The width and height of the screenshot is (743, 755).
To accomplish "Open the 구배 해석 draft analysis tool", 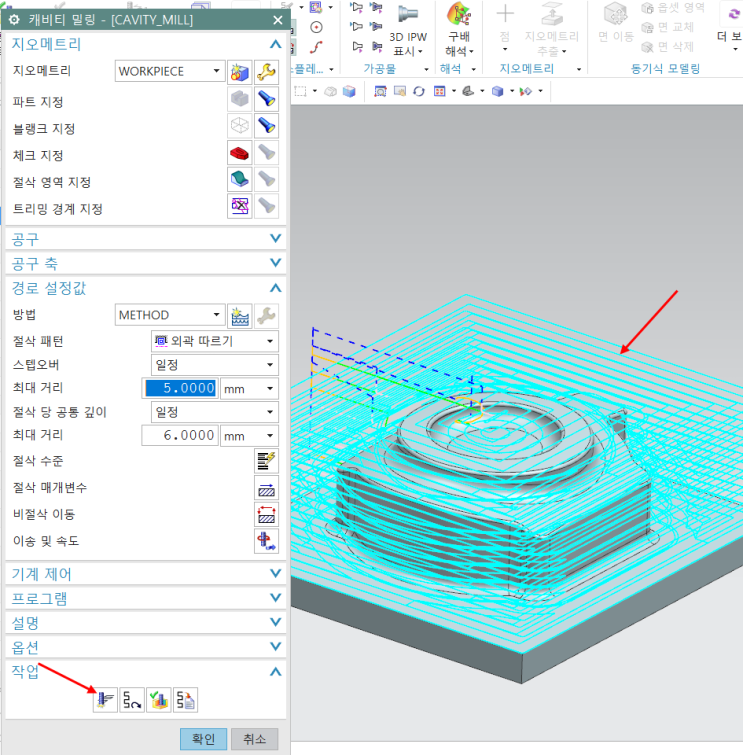I will pyautogui.click(x=458, y=30).
